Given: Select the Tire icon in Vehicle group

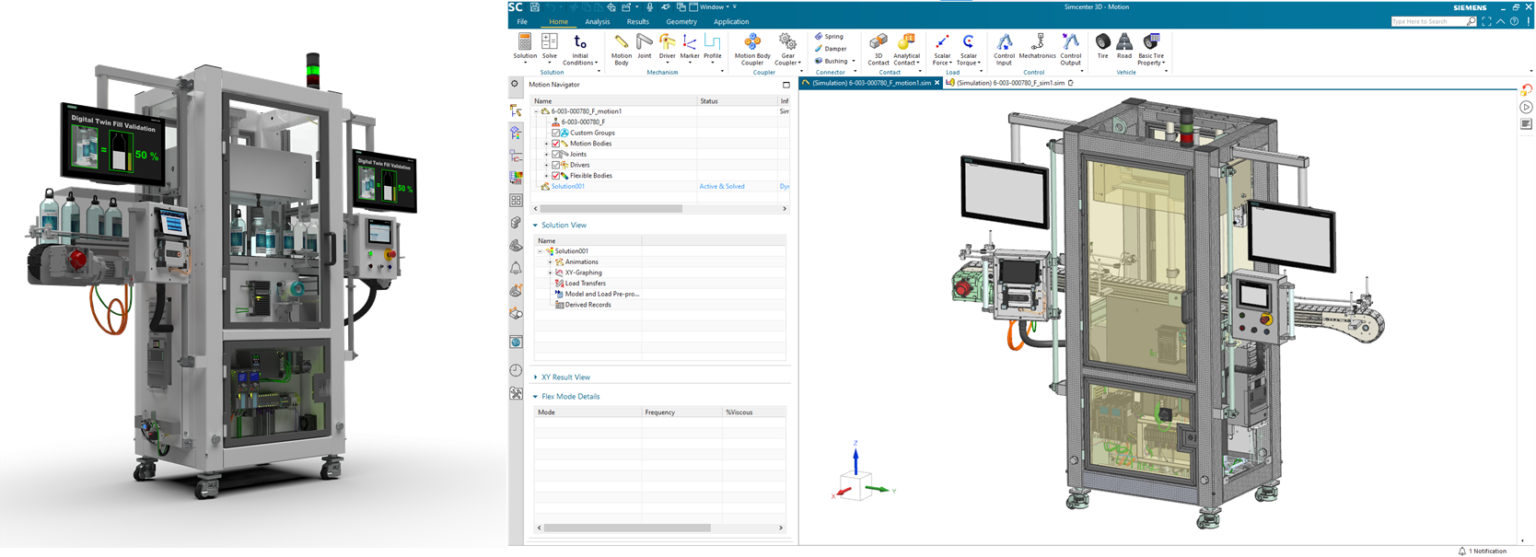Looking at the screenshot, I should click(1102, 42).
